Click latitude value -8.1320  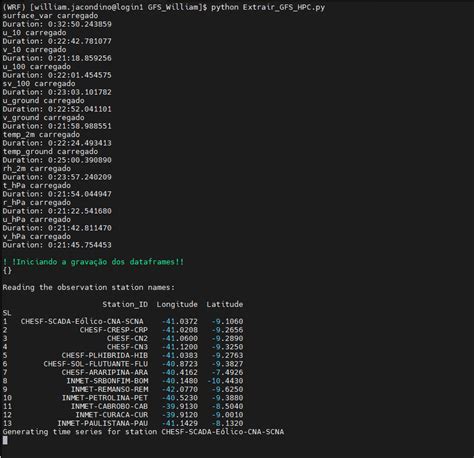click(227, 424)
